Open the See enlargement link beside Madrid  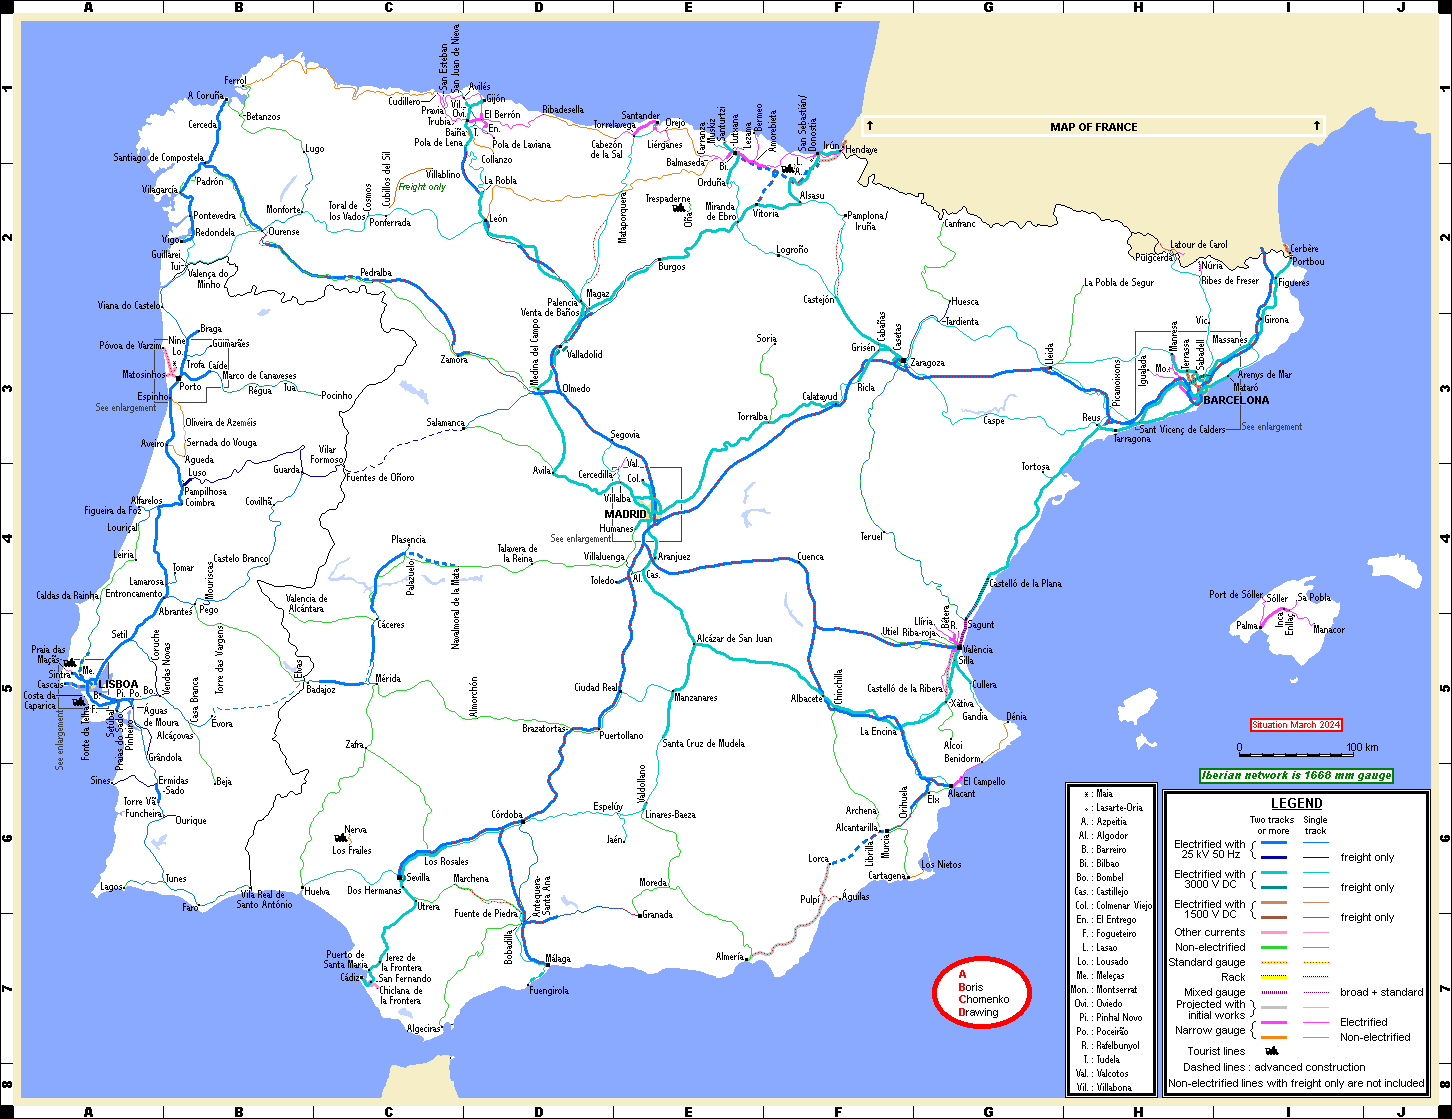coord(581,538)
